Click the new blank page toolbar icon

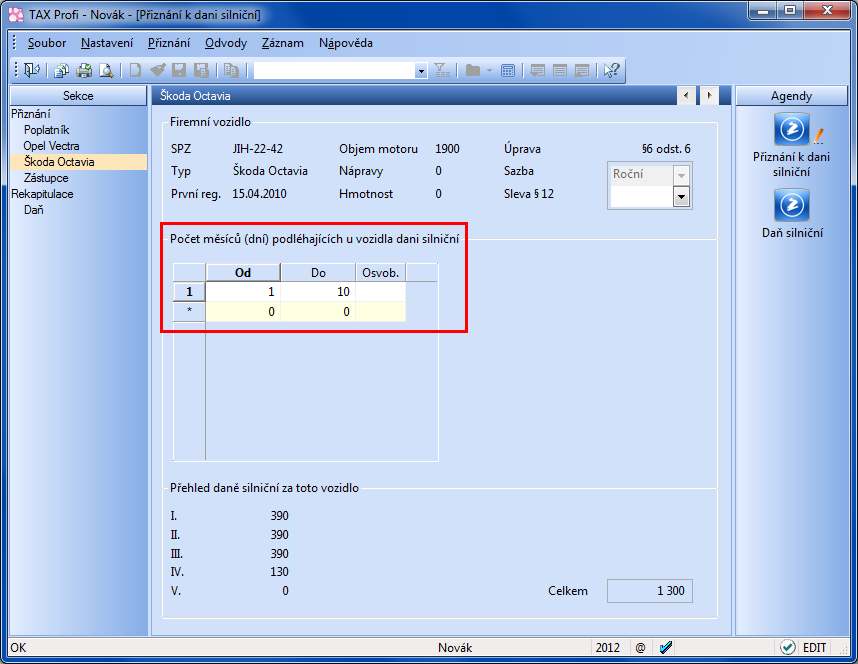click(135, 70)
